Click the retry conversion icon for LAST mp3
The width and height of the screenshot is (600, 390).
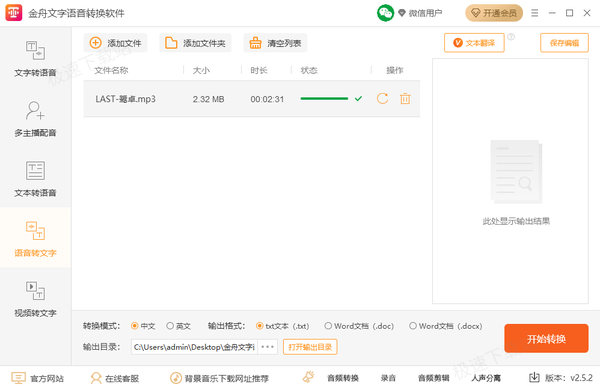[x=382, y=99]
